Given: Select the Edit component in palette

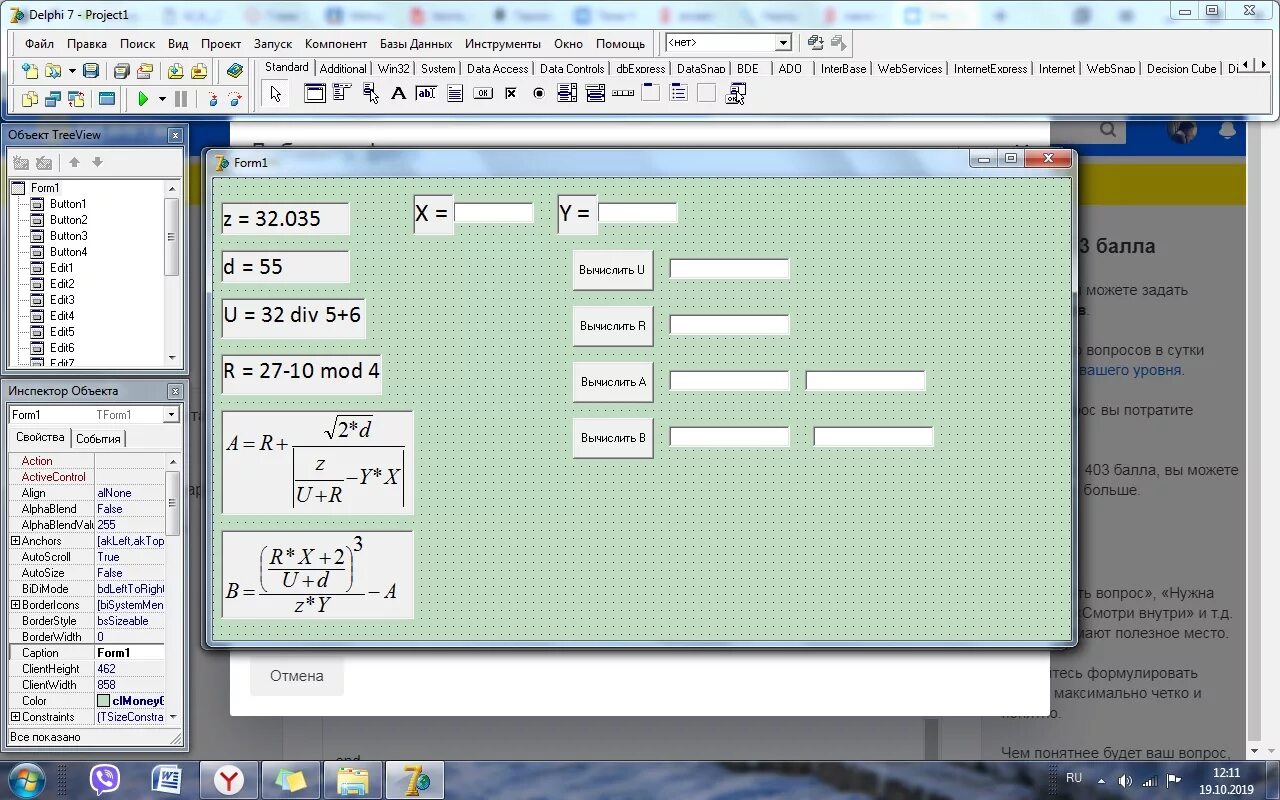Looking at the screenshot, I should coord(426,93).
